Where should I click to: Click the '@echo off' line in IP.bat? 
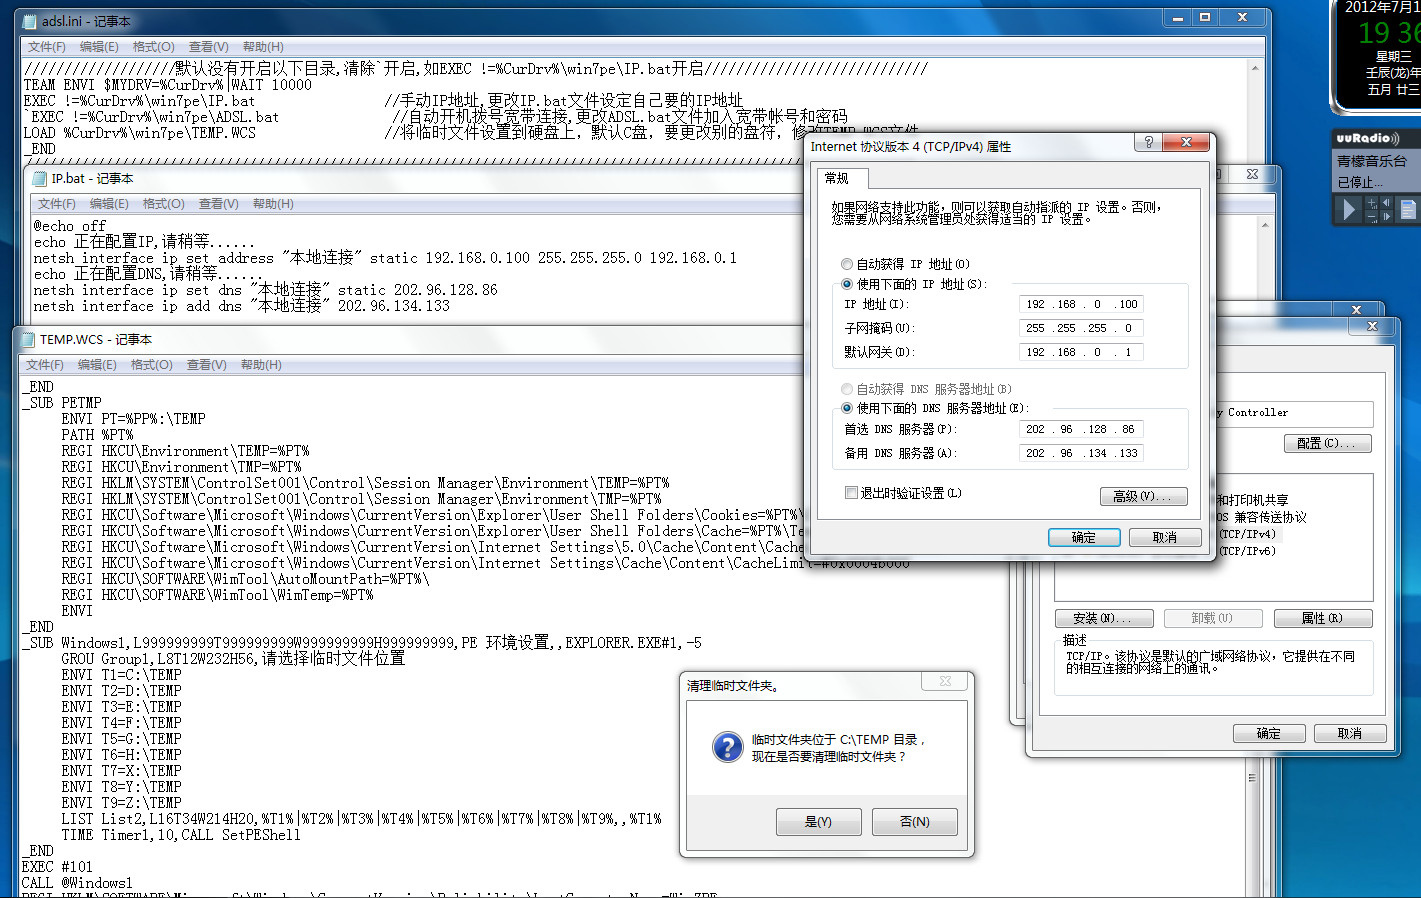[x=70, y=227]
